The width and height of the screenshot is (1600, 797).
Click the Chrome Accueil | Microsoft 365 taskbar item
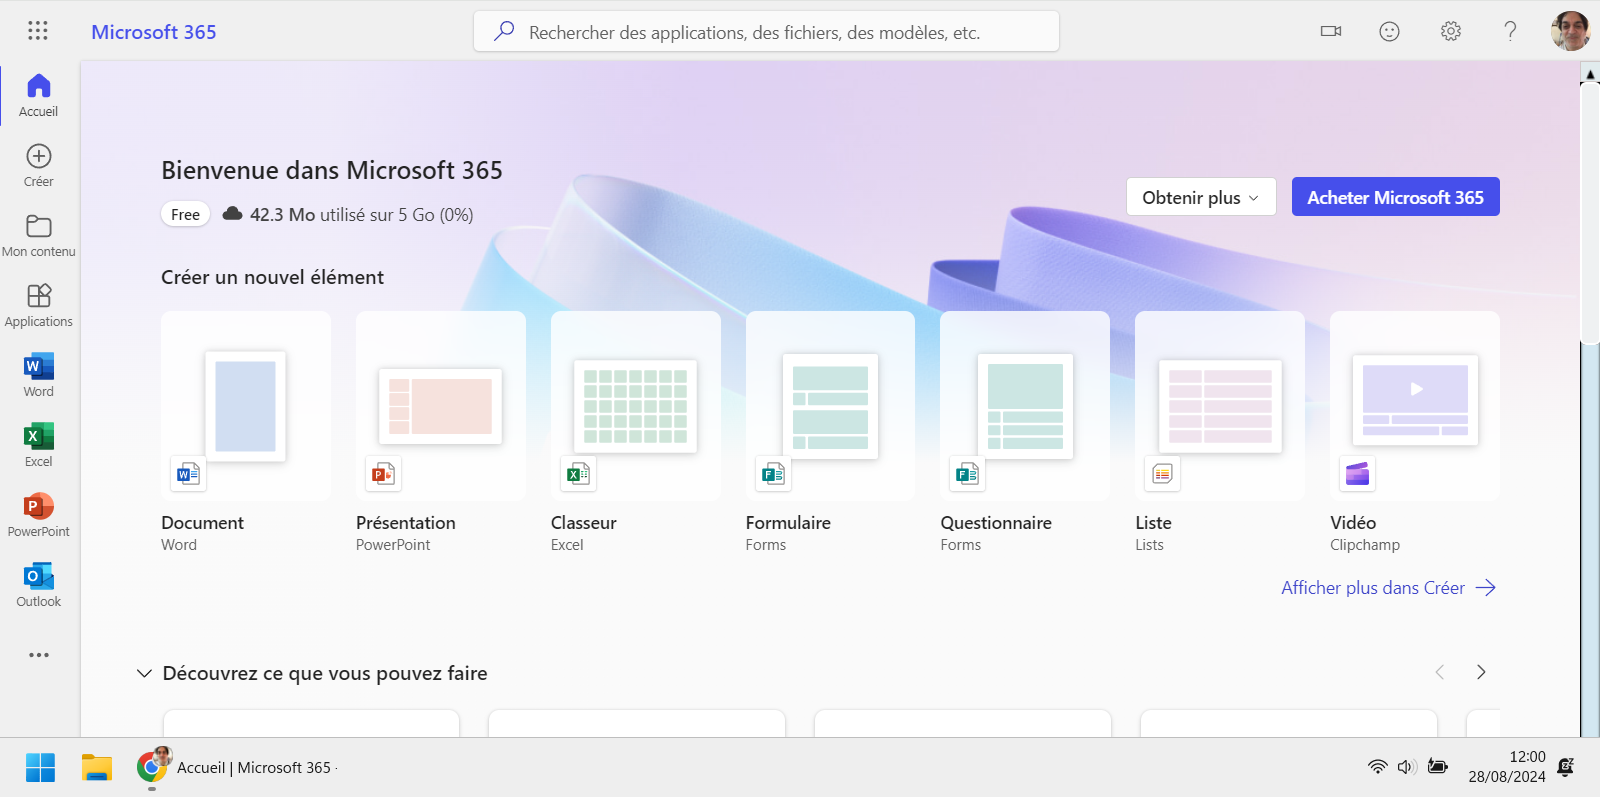(236, 768)
